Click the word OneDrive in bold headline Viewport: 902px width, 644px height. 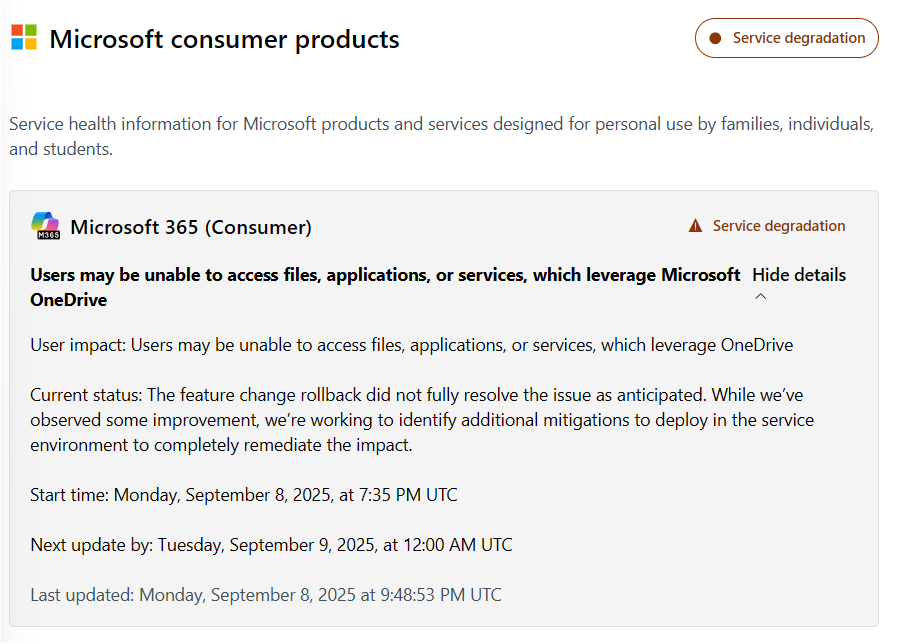69,299
